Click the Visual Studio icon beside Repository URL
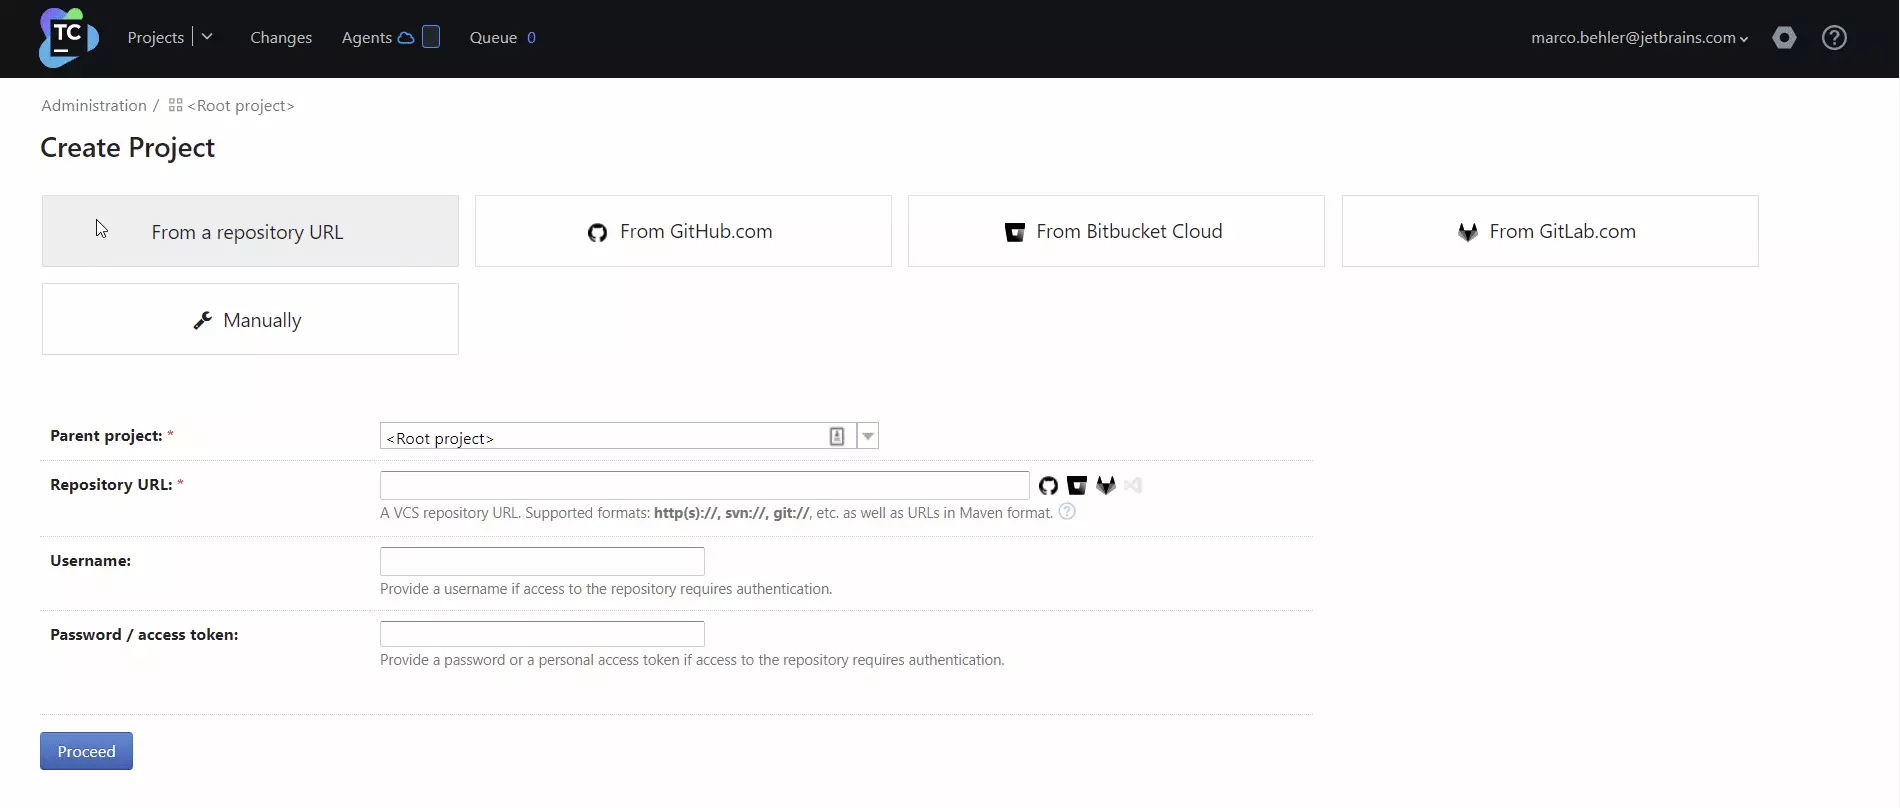 (x=1133, y=486)
